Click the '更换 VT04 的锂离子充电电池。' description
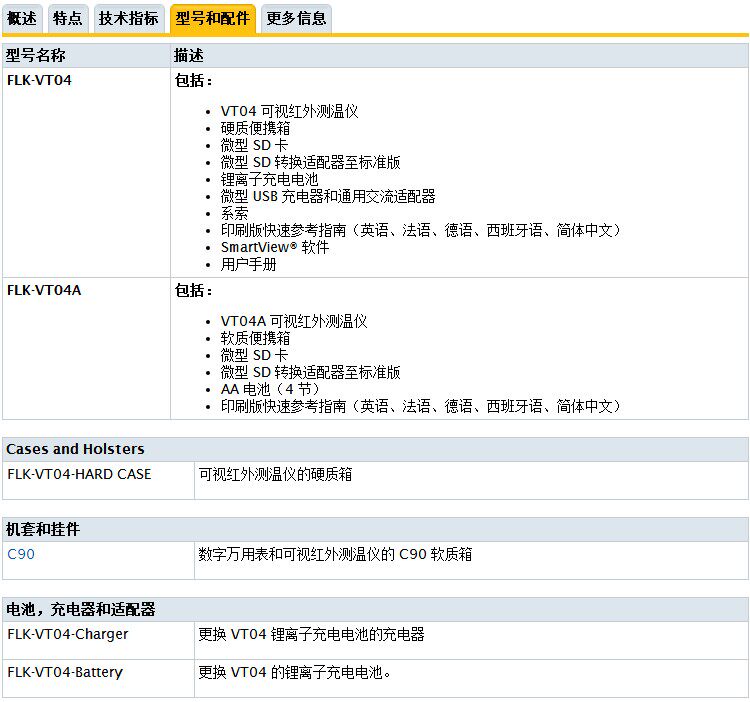 pos(295,673)
